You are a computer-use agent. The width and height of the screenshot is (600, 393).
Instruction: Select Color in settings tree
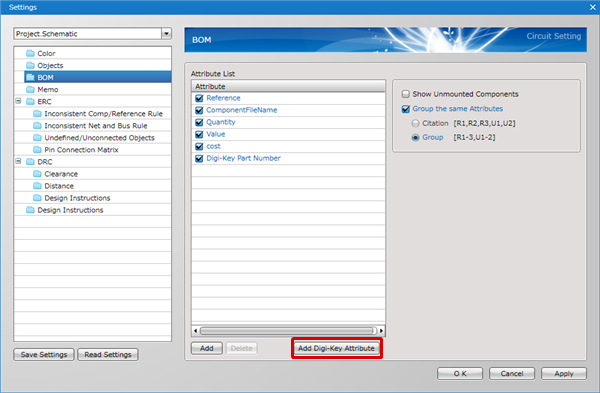click(x=46, y=53)
